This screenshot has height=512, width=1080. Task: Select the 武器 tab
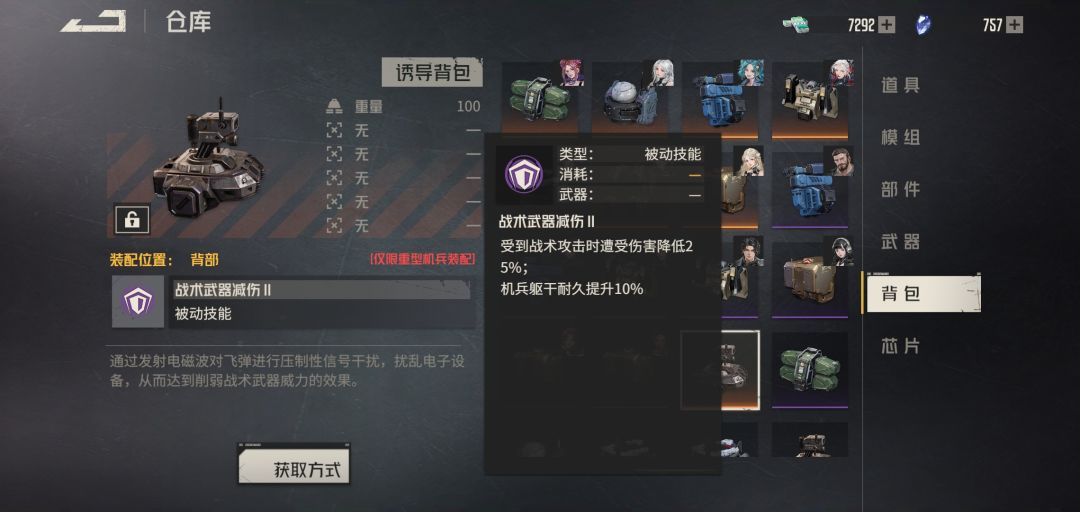(x=901, y=242)
